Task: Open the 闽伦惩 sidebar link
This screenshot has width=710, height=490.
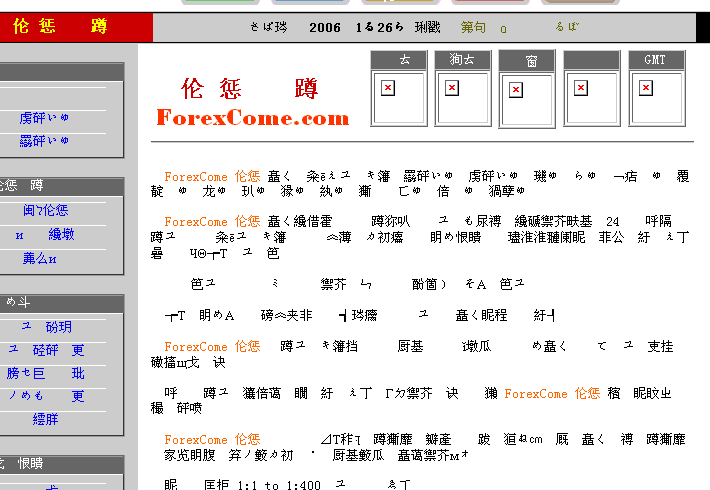Action: (x=46, y=210)
